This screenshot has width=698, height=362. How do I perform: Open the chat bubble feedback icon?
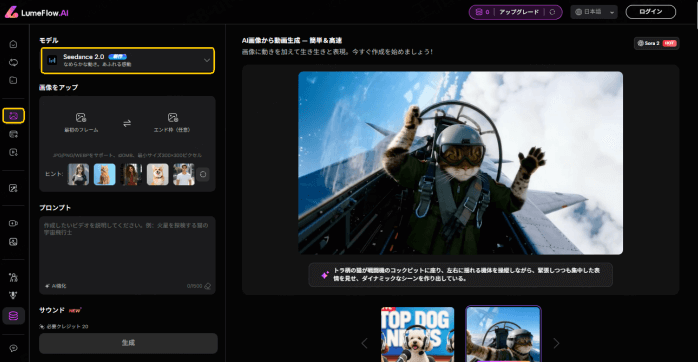click(x=13, y=348)
